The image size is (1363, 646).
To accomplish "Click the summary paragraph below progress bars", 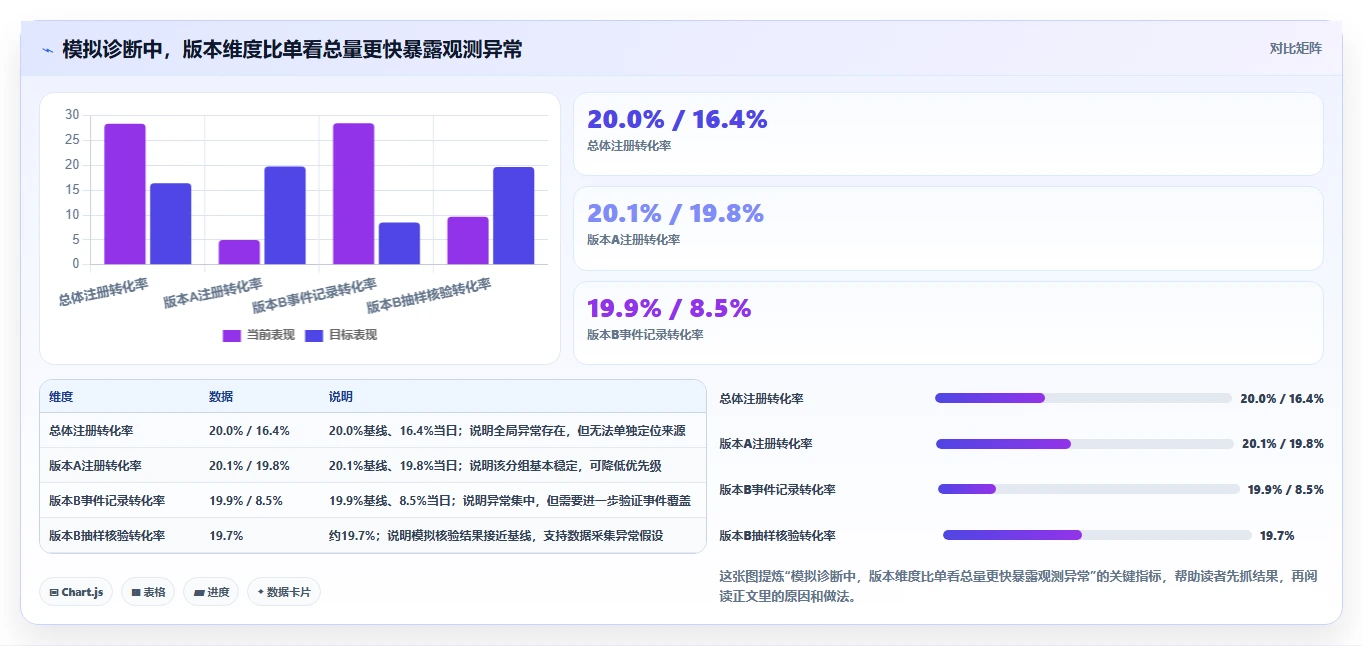I will [1018, 587].
